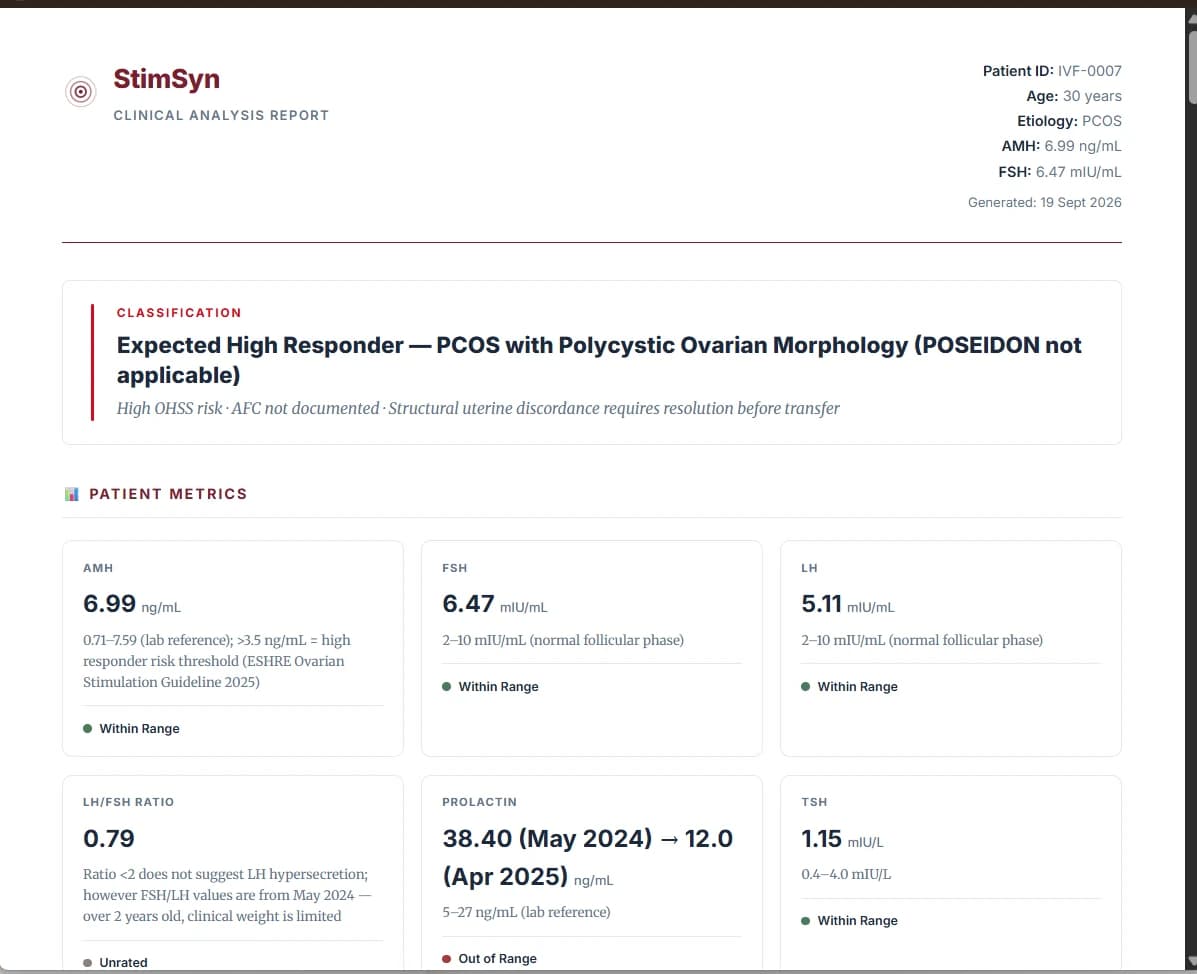Click the header FSH 6.47 mIU/mL line
The height and width of the screenshot is (974, 1197).
click(1060, 172)
